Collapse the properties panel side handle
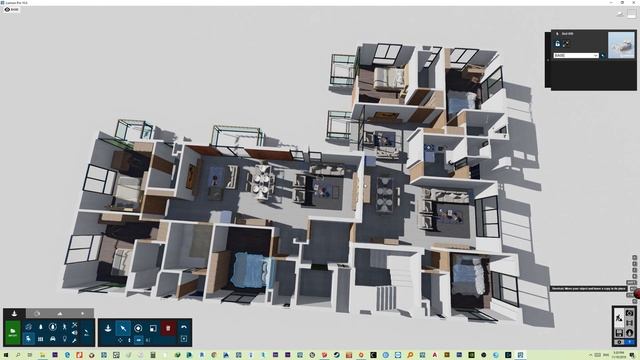The height and width of the screenshot is (360, 640). [548, 60]
